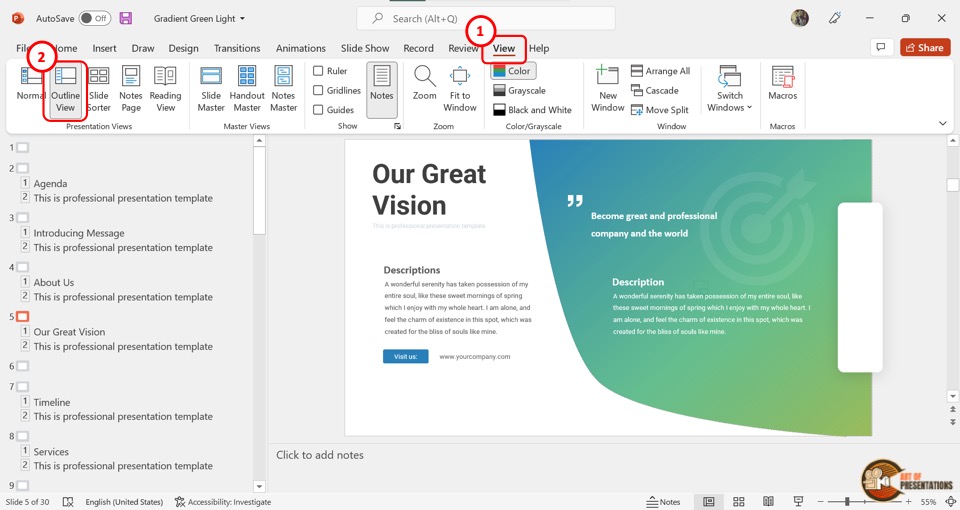Open the Record tab
The image size is (960, 510).
click(x=418, y=48)
